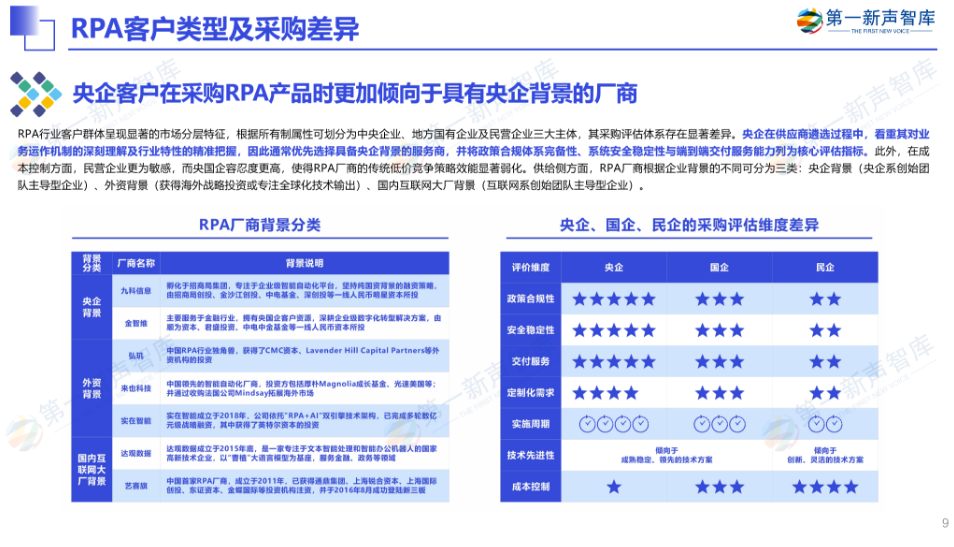This screenshot has width=954, height=547.
Task: Click the vendor name 九科信息
Action: [x=136, y=291]
